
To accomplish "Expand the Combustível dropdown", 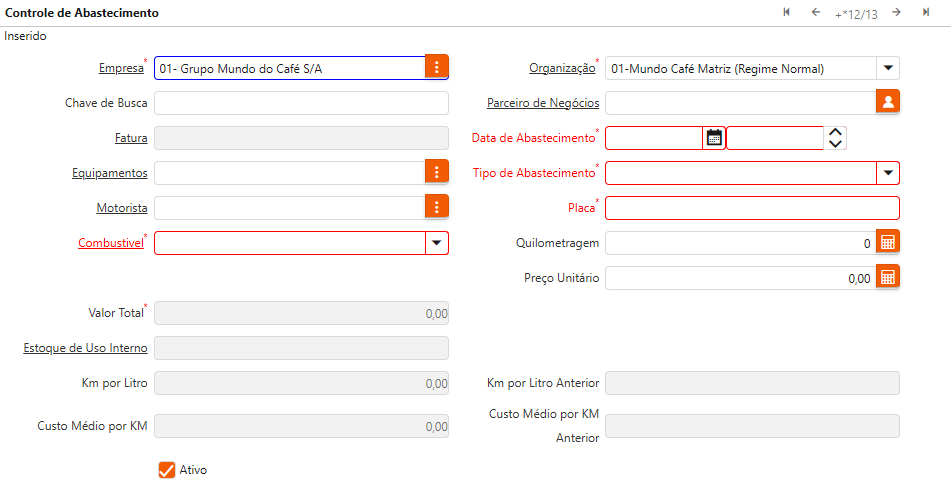I will (437, 243).
